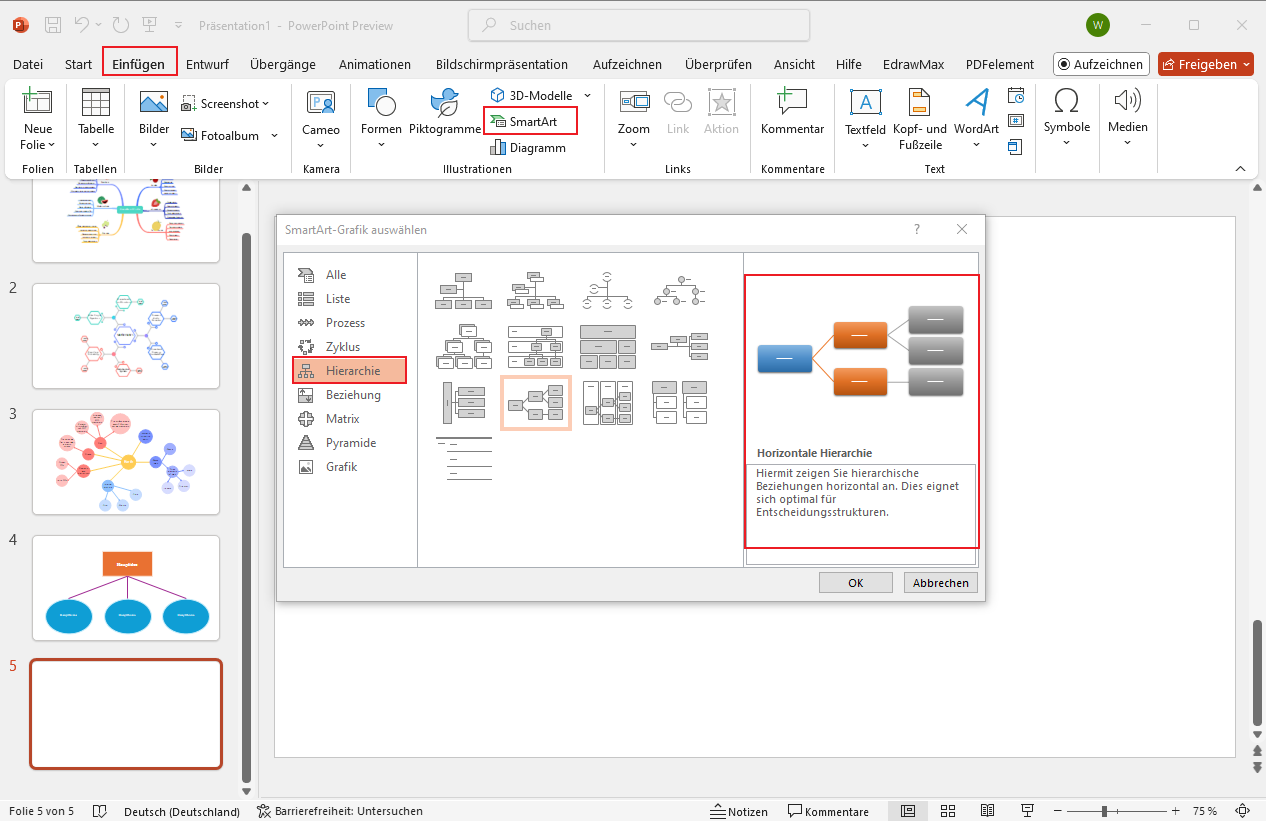Toggle the Notizen pane in the status bar
This screenshot has height=821, width=1266.
739,811
